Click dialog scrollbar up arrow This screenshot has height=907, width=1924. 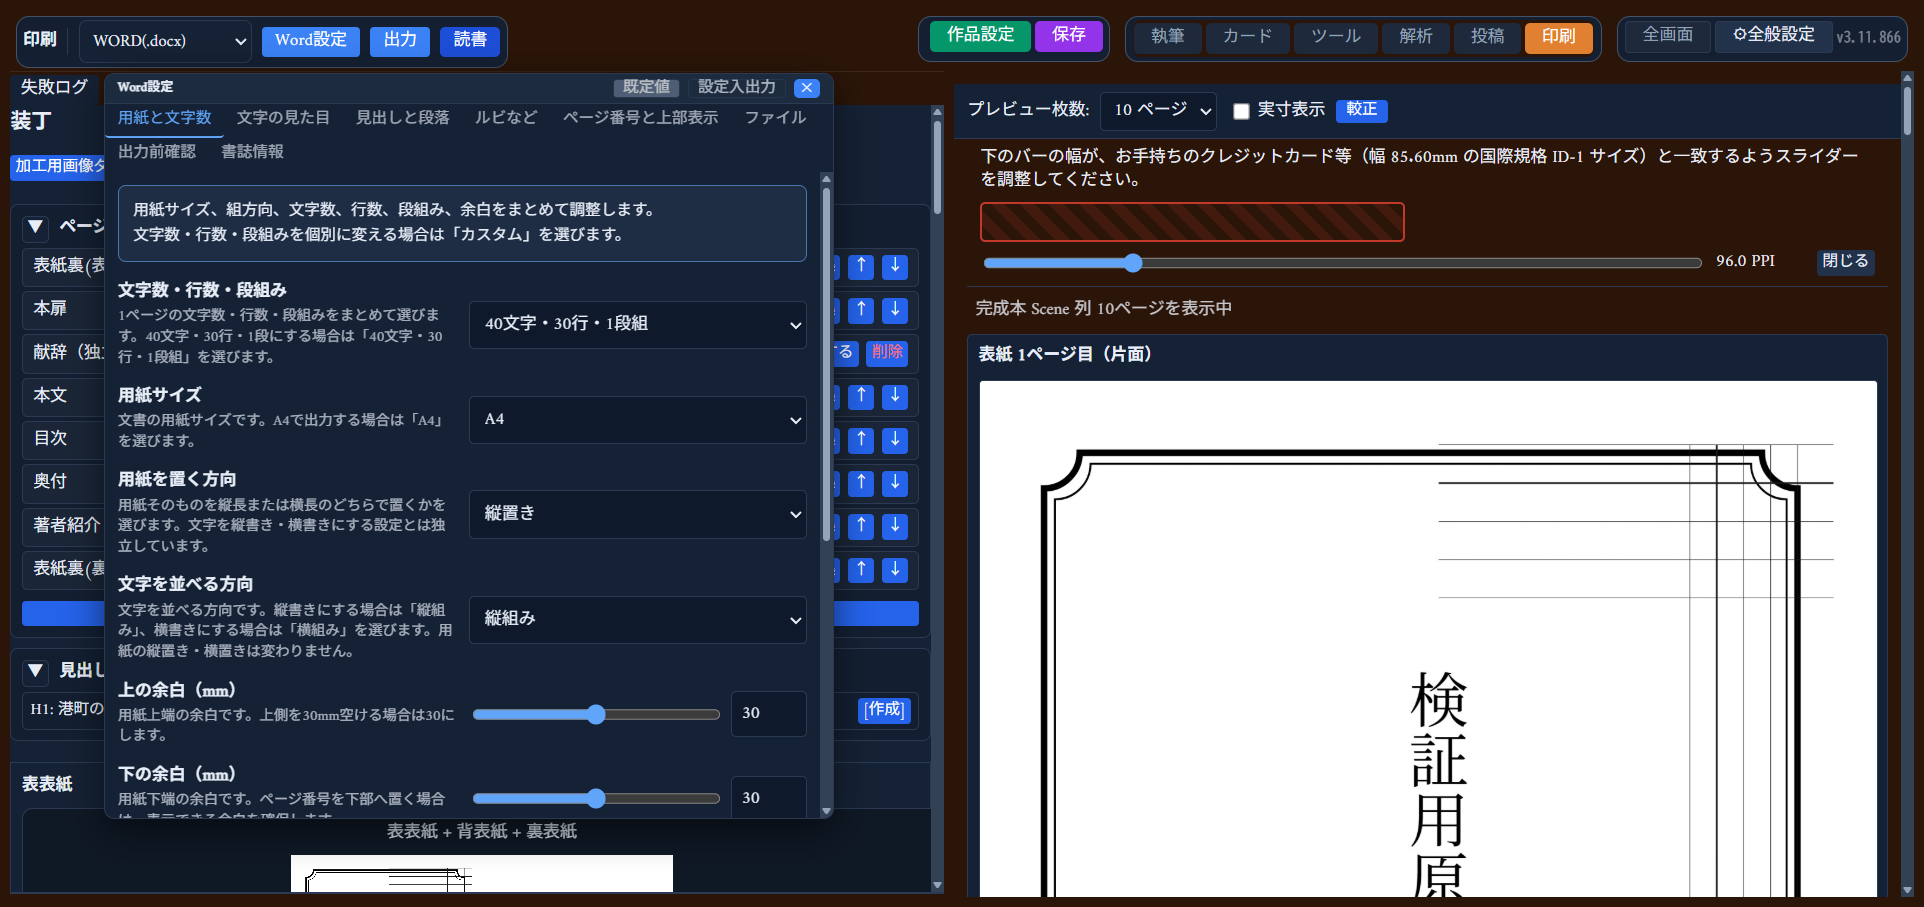(826, 179)
